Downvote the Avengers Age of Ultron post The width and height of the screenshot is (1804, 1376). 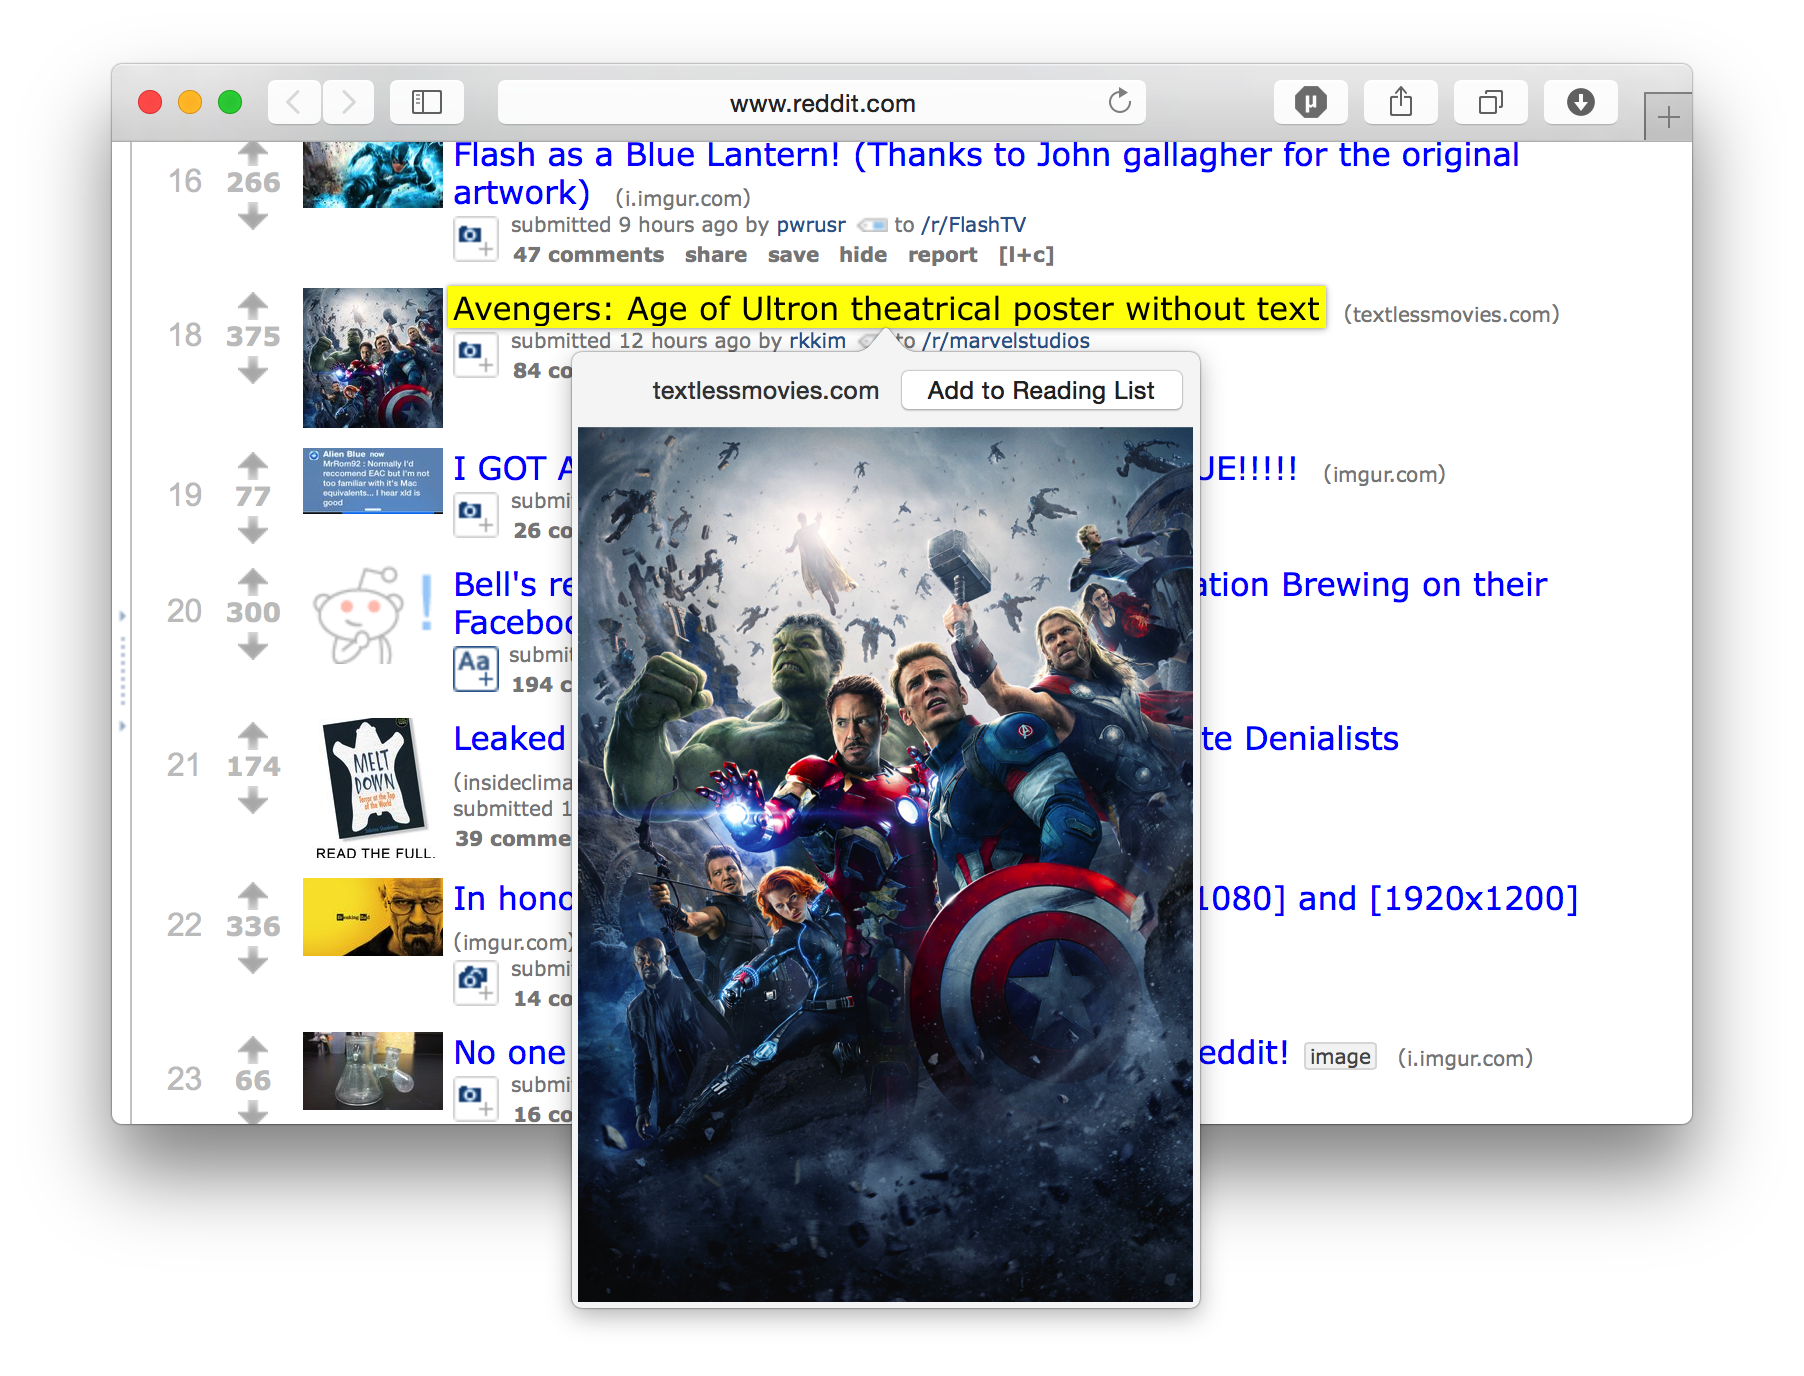tap(253, 371)
